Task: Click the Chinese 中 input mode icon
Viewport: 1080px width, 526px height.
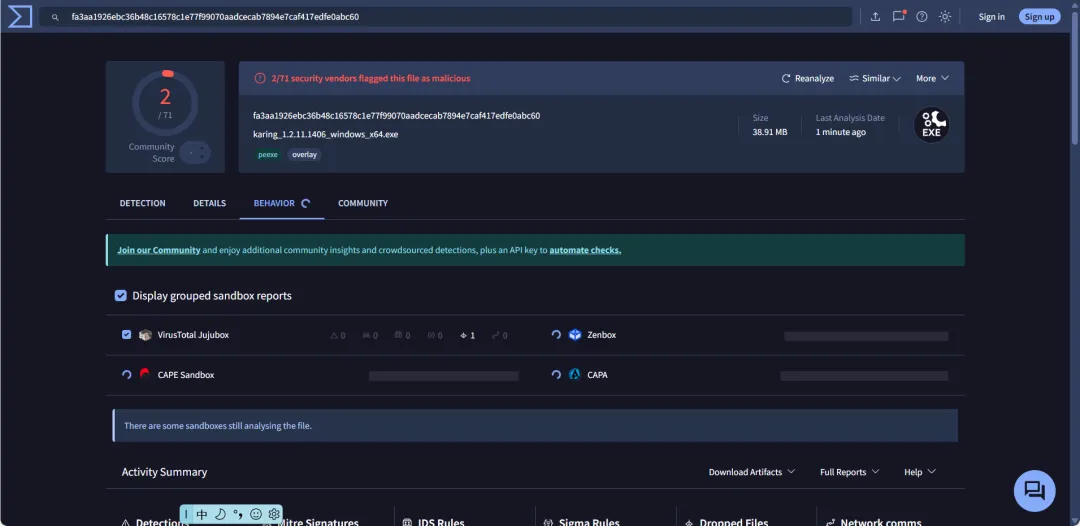Action: [x=201, y=514]
